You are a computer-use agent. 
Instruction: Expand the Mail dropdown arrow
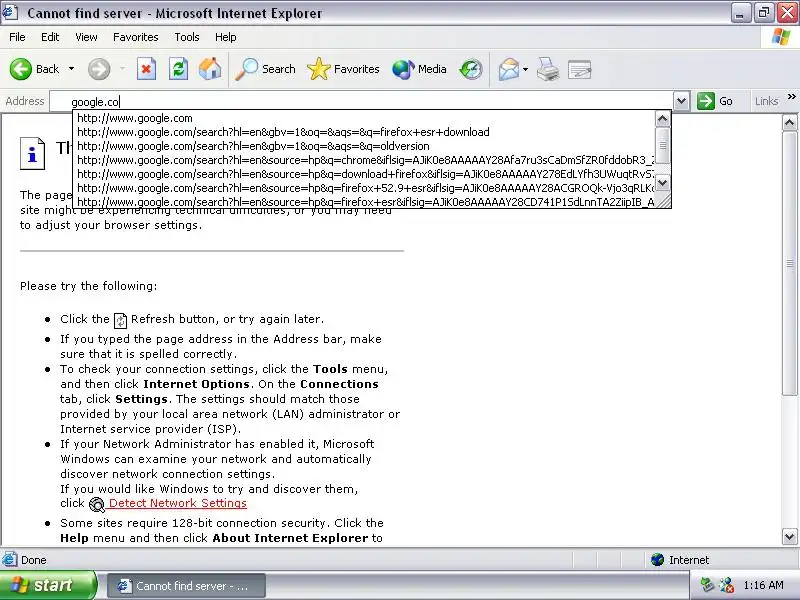pos(526,69)
